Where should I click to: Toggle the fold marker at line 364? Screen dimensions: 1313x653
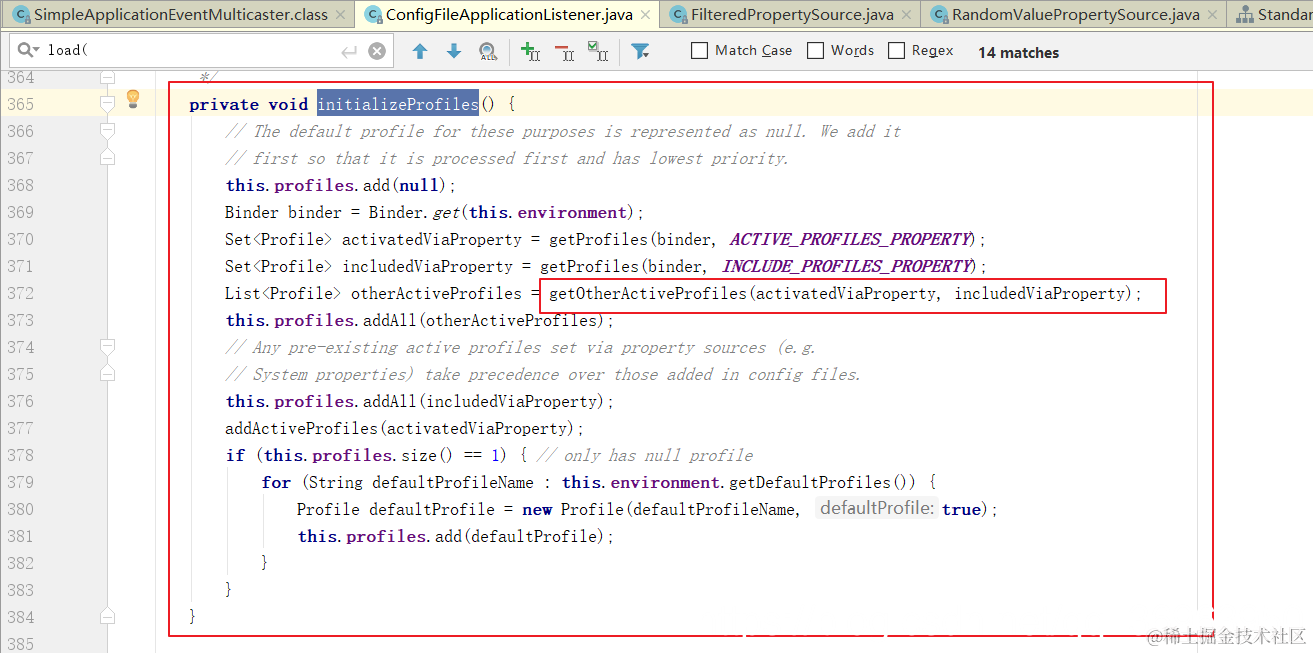108,77
